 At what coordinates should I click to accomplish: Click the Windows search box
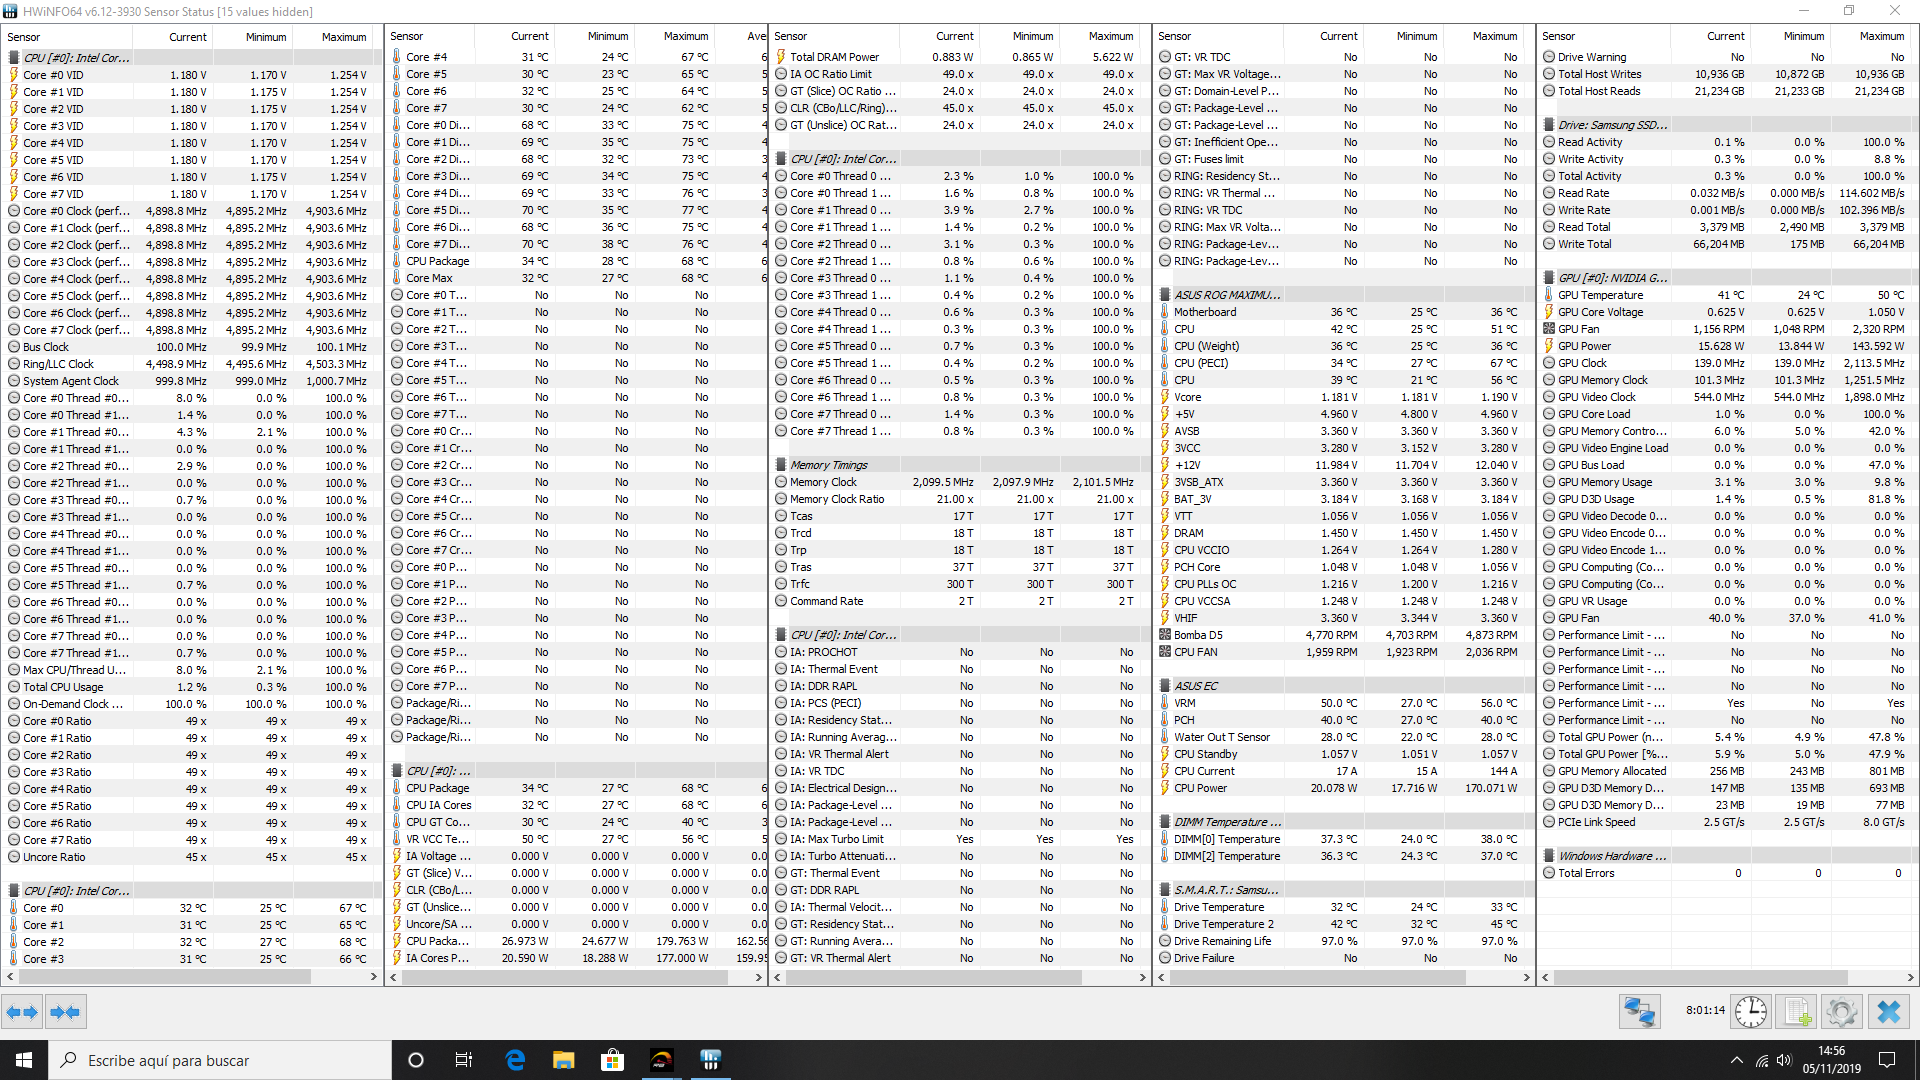point(220,1060)
